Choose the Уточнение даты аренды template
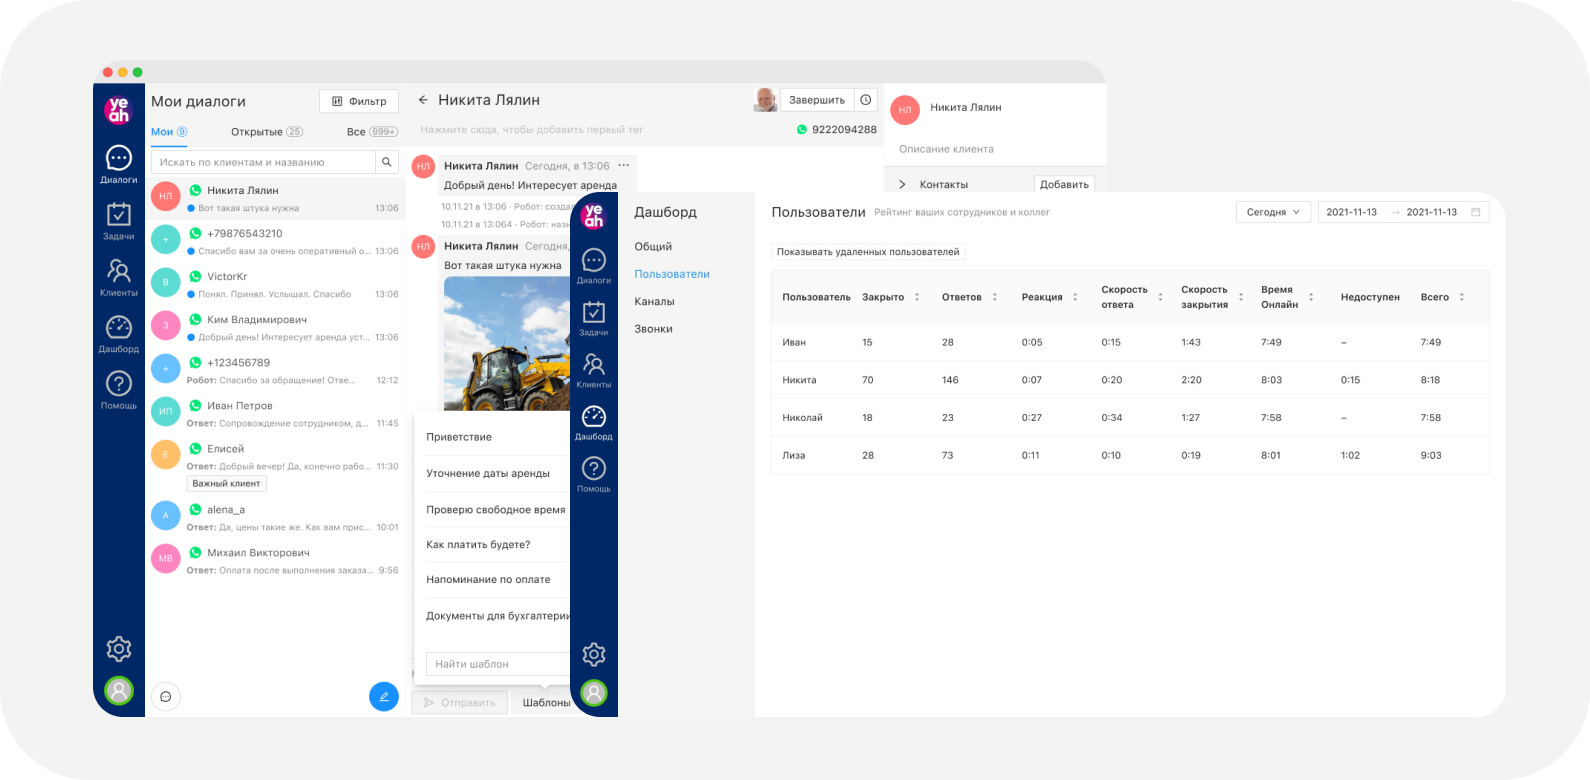 (x=488, y=474)
